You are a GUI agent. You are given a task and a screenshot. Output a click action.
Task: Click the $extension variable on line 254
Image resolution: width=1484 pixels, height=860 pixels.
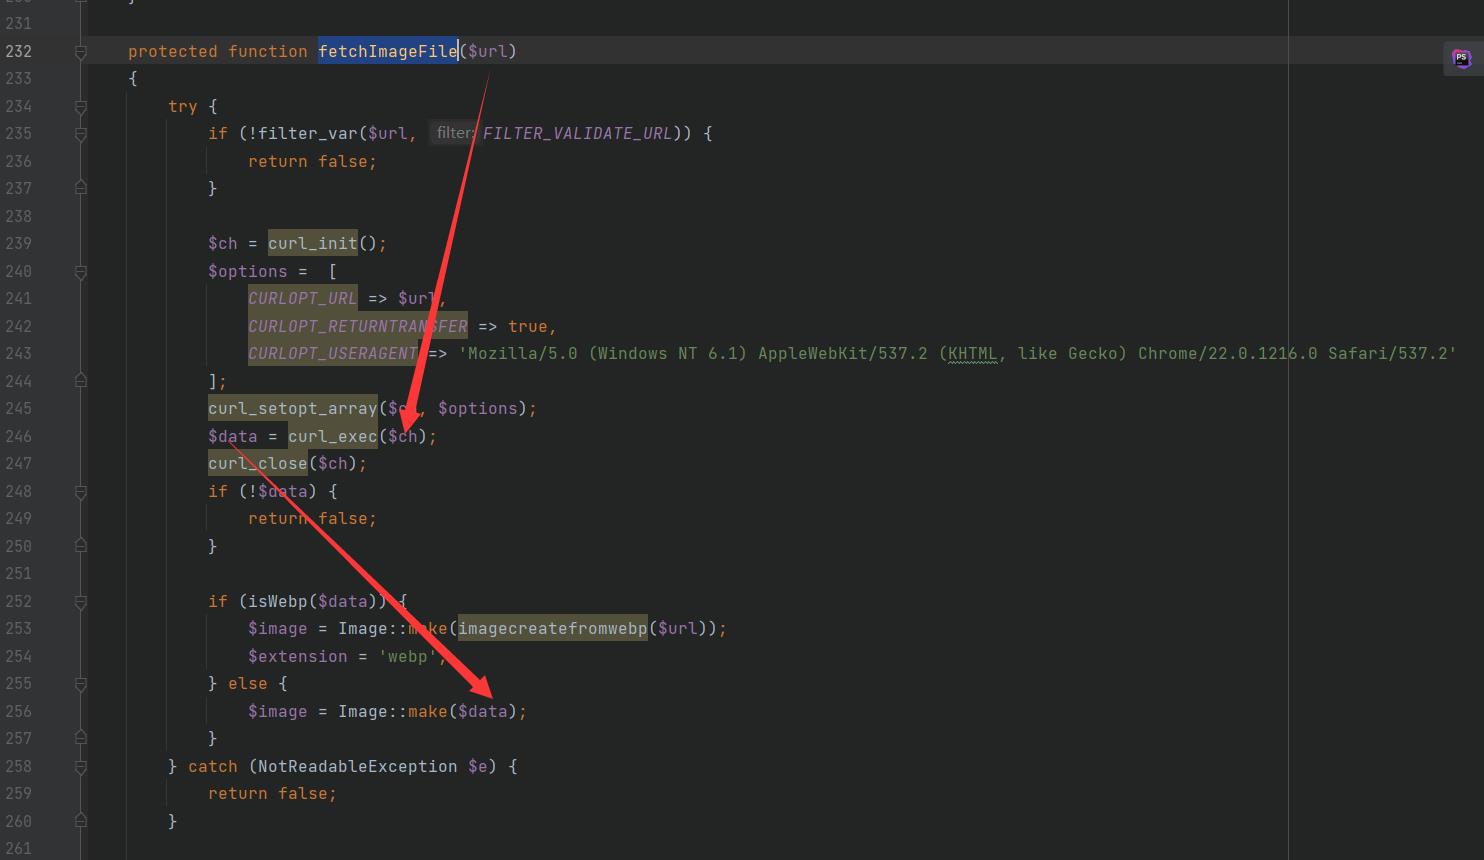pos(297,656)
